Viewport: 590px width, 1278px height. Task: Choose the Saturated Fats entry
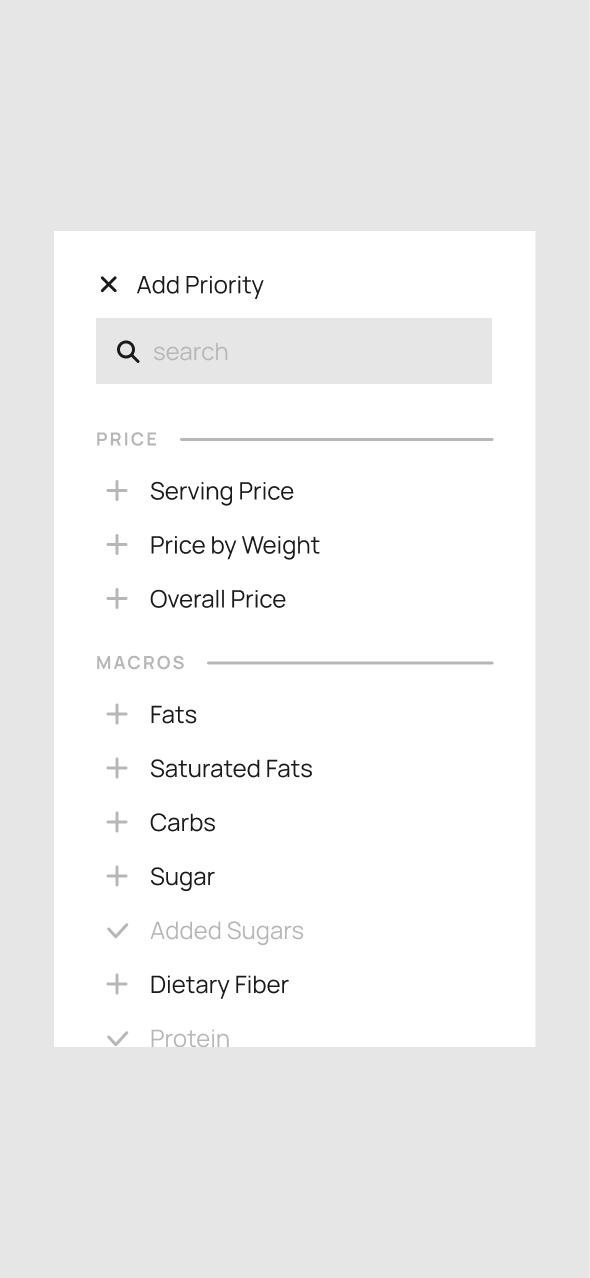[231, 768]
